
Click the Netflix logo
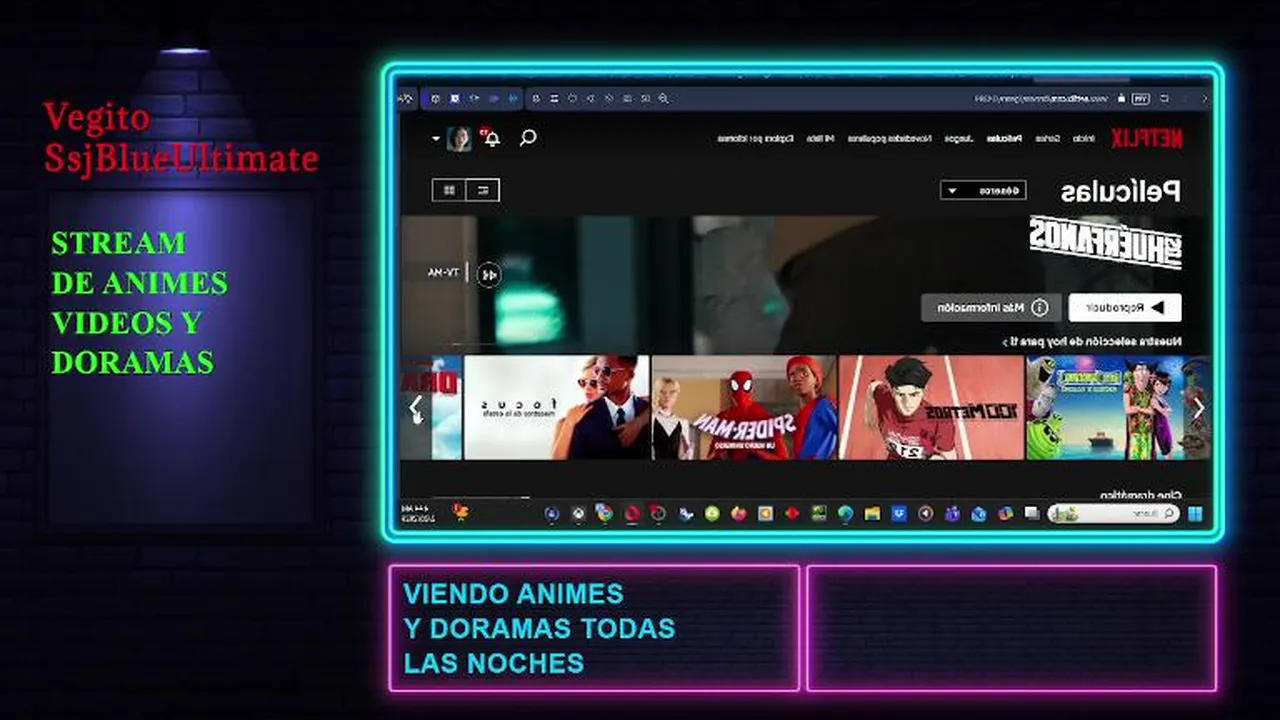1146,138
